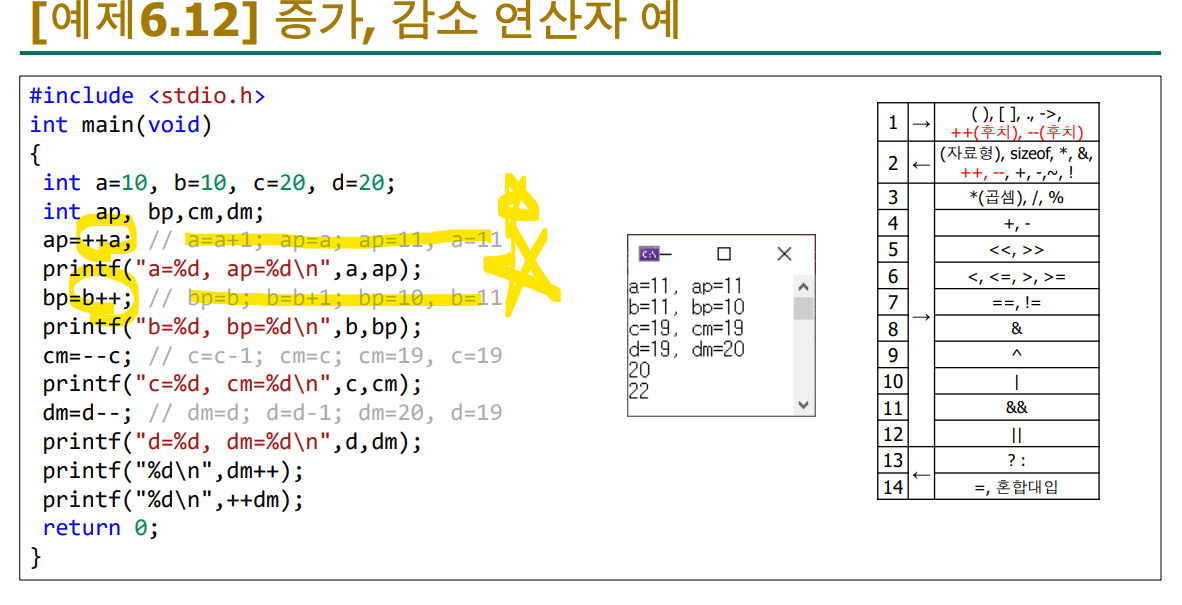Click the left arrow in precedence row 2

tap(921, 164)
